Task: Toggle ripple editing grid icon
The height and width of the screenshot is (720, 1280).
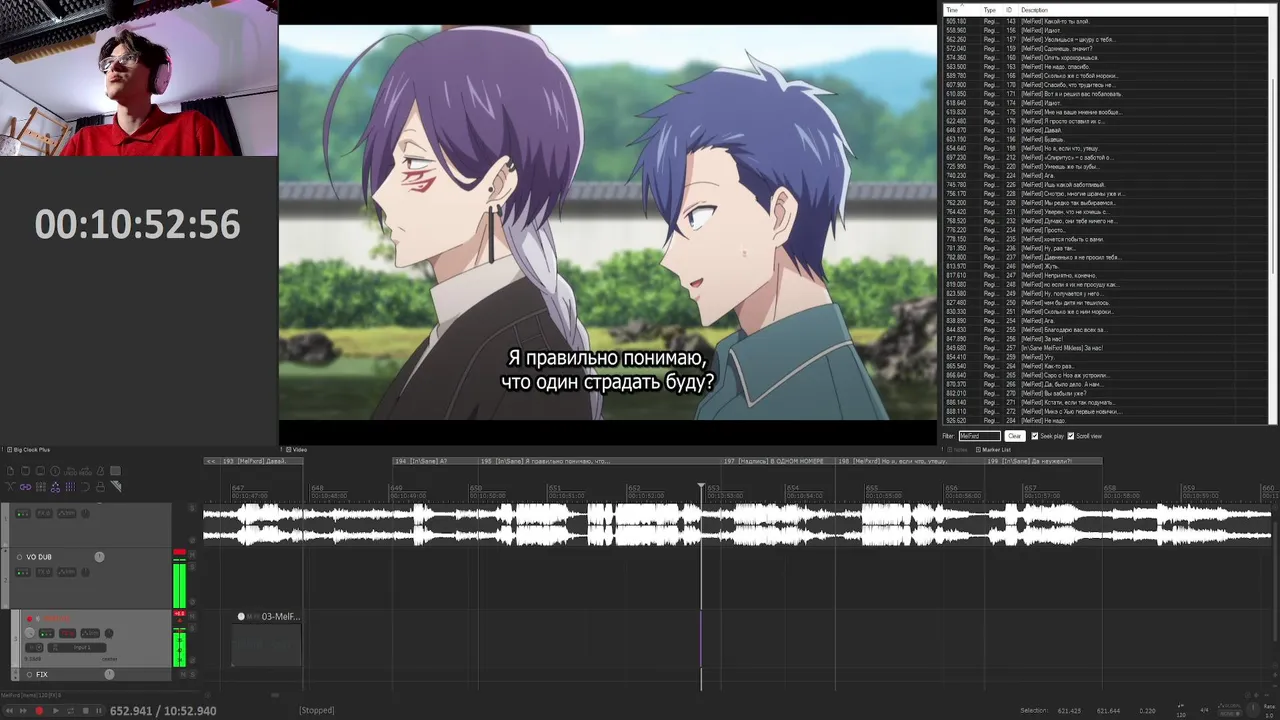Action: pyautogui.click(x=41, y=486)
